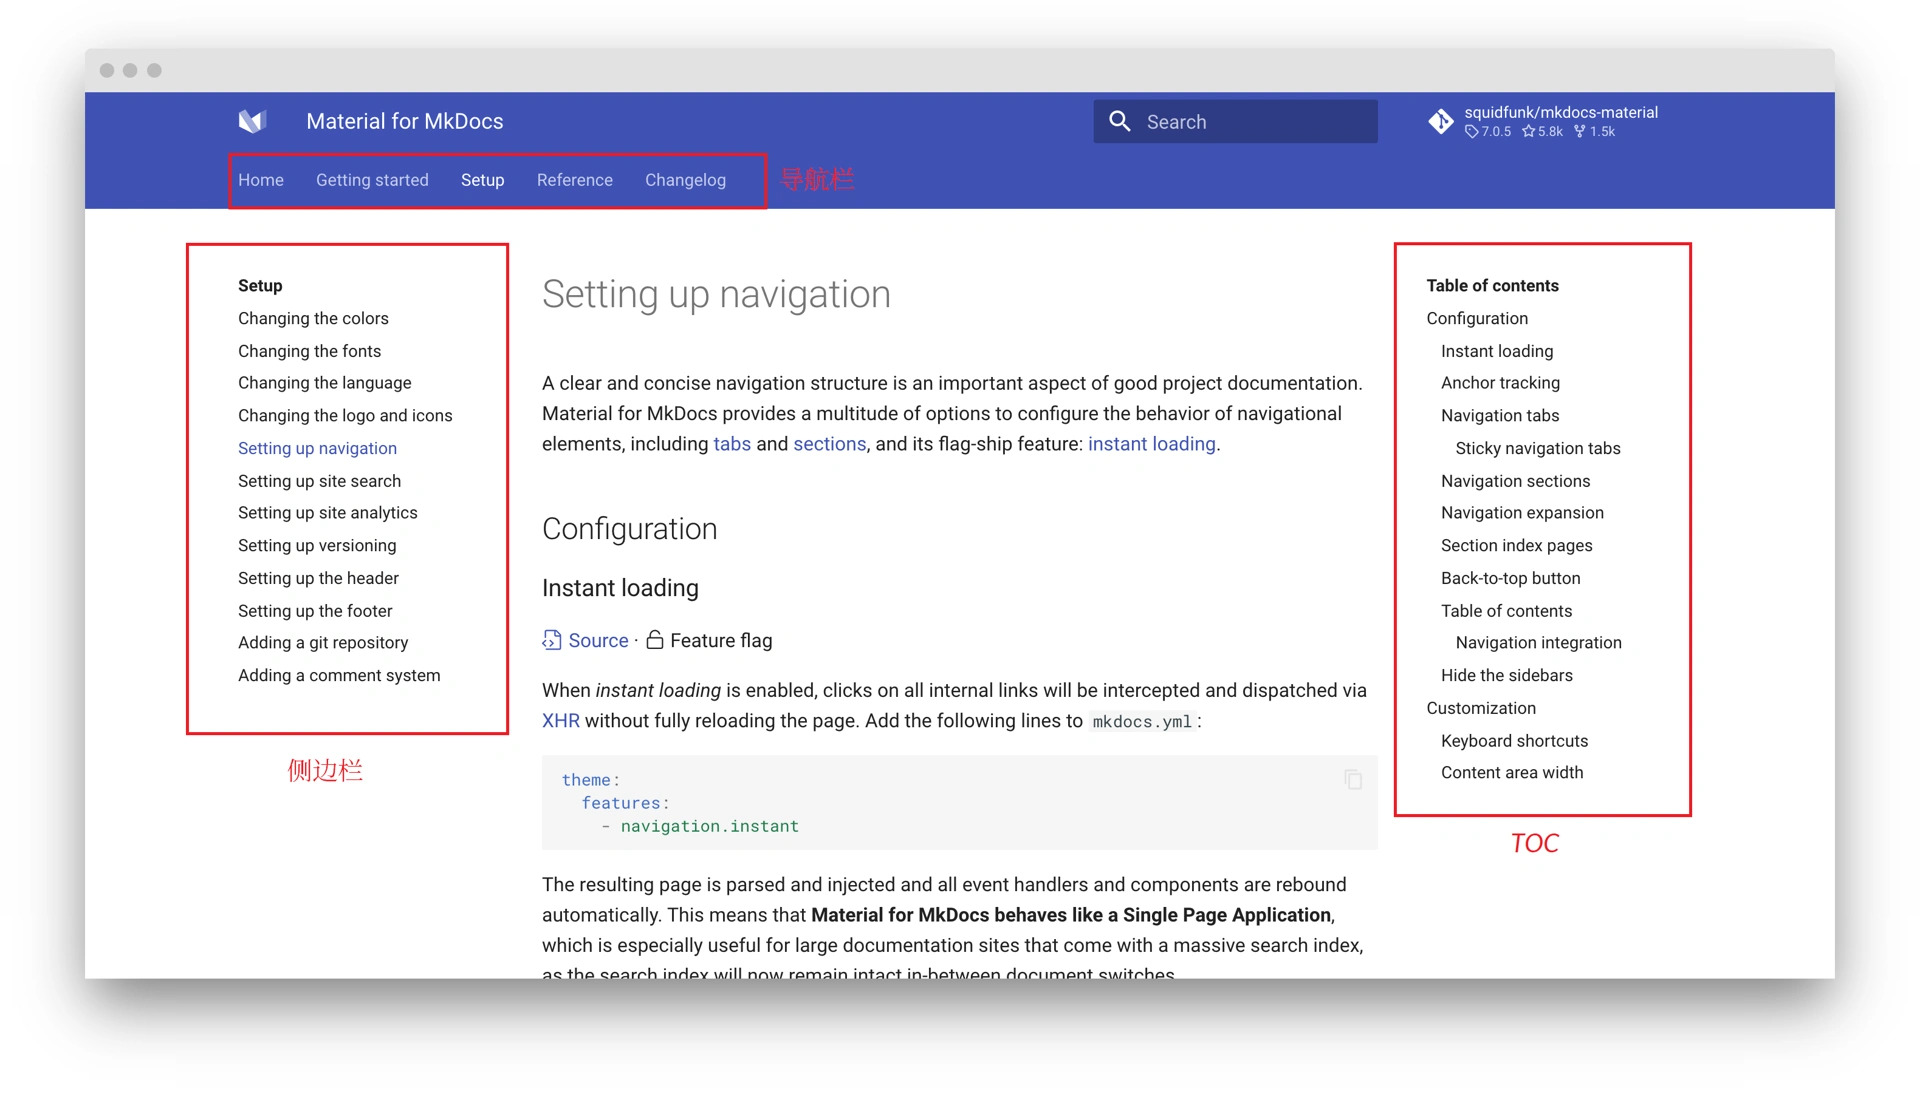Image resolution: width=1920 pixels, height=1100 pixels.
Task: Click the Setting up navigation page heading
Action: [x=716, y=294]
